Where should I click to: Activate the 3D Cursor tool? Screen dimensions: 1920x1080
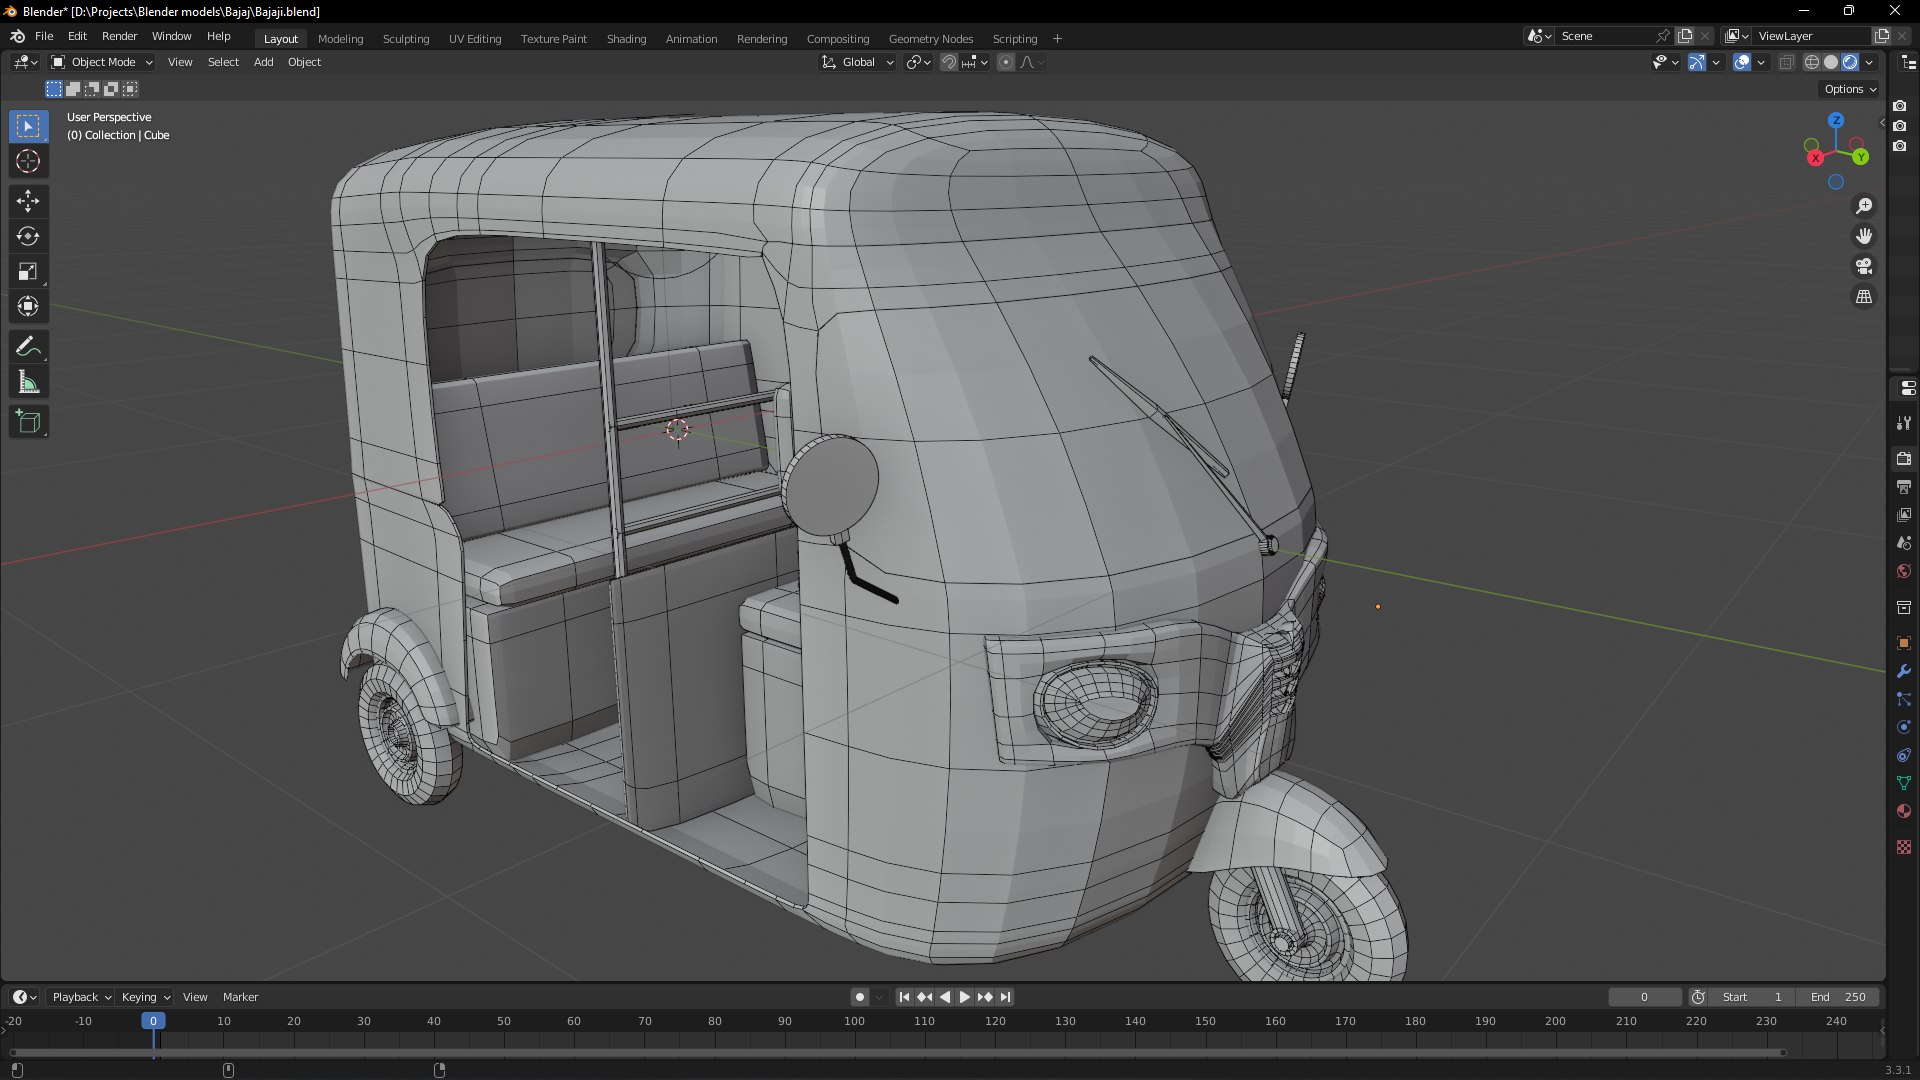(28, 161)
